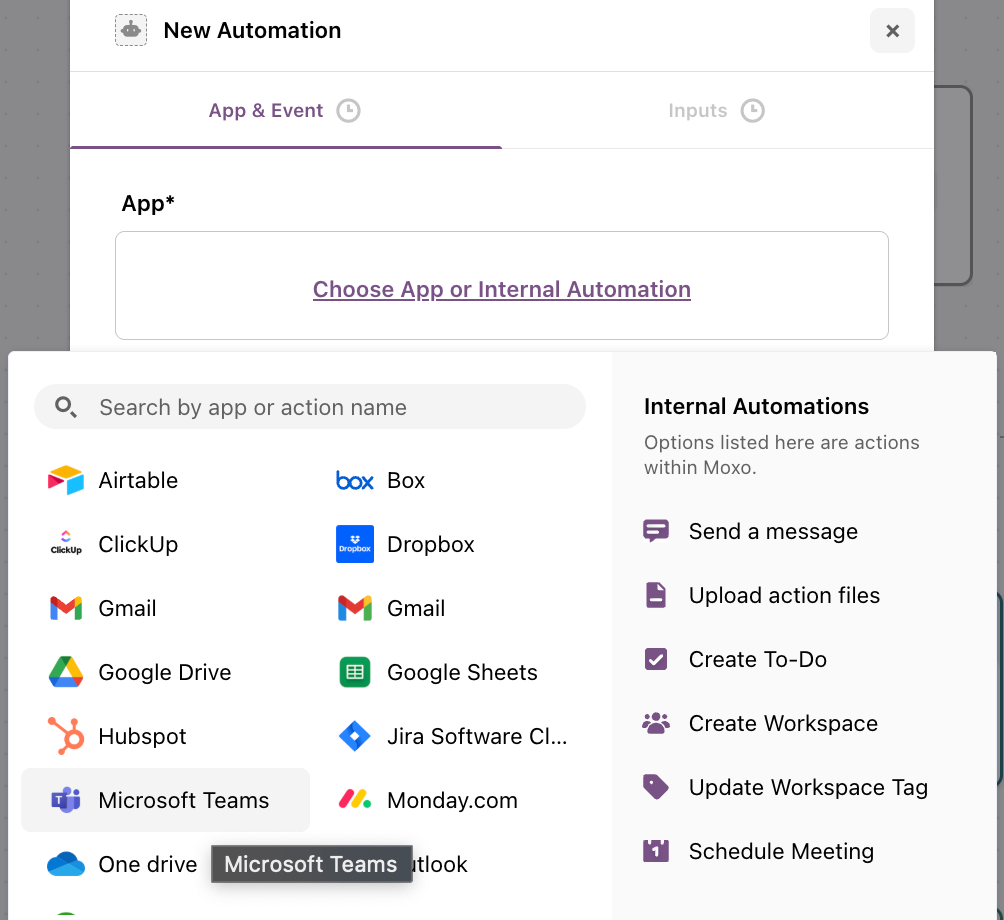Select the One drive cloud icon
1004x920 pixels.
(66, 864)
